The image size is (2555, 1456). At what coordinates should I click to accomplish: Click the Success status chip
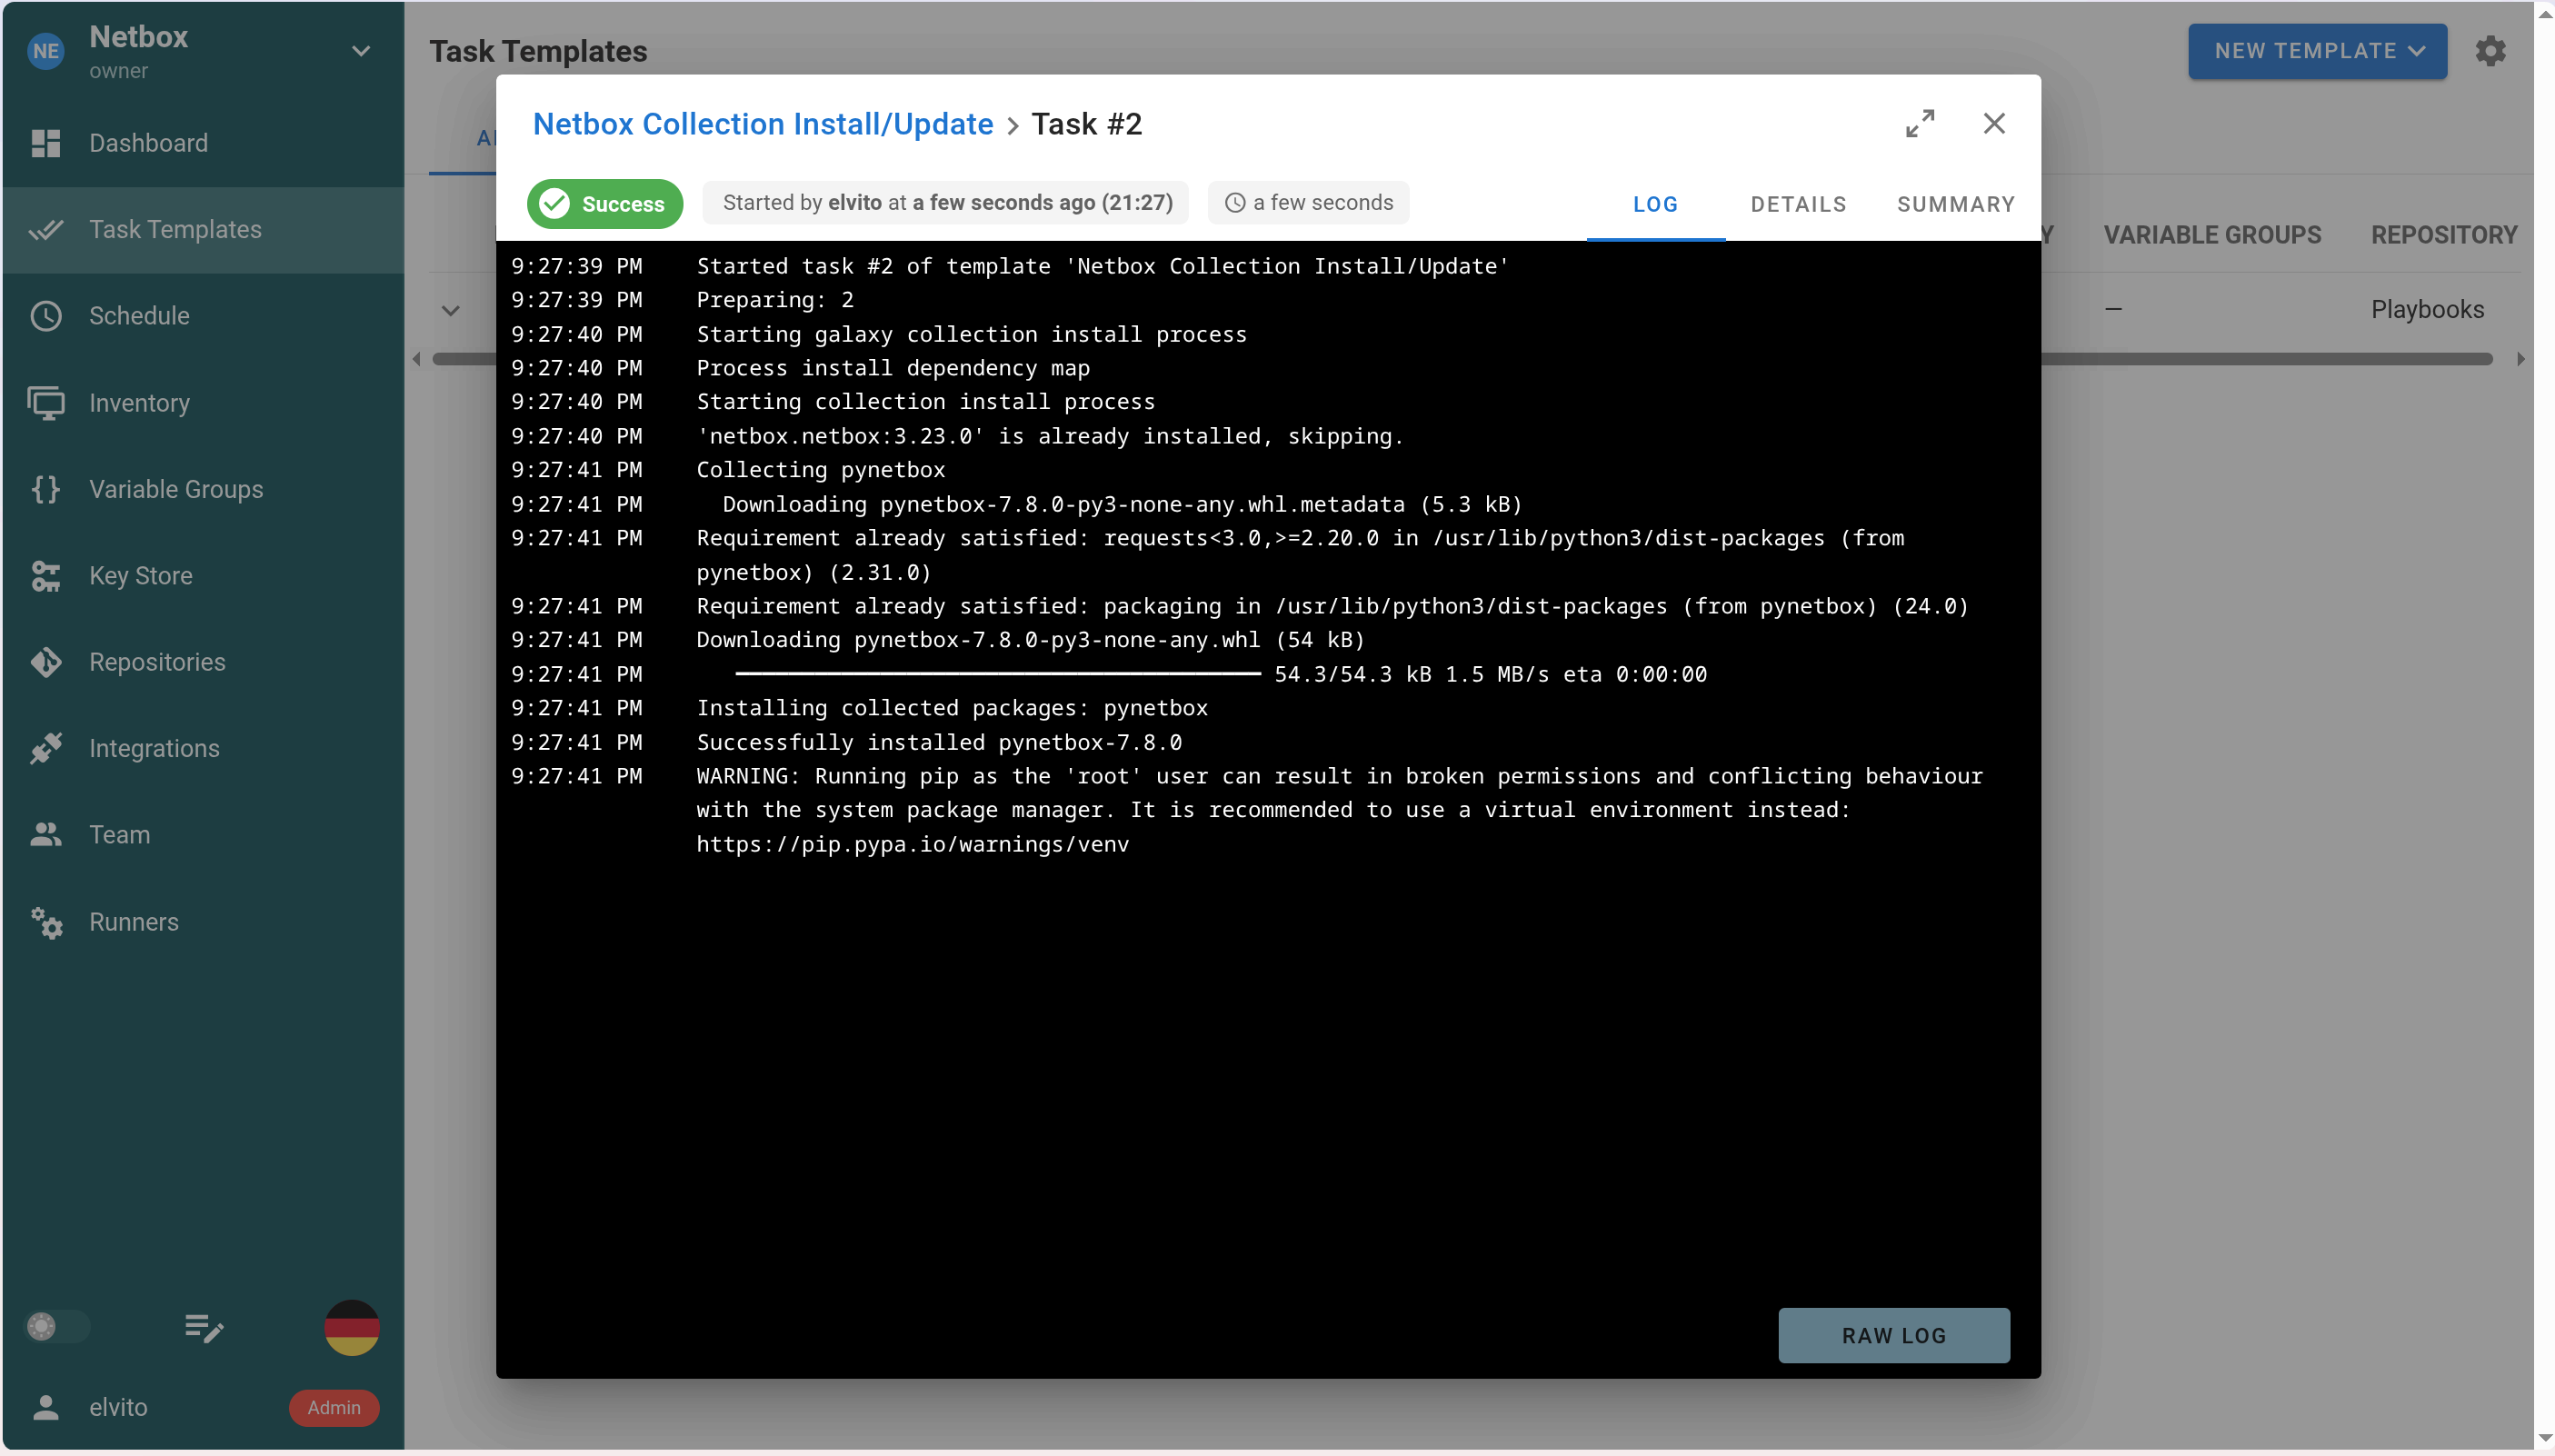(605, 204)
